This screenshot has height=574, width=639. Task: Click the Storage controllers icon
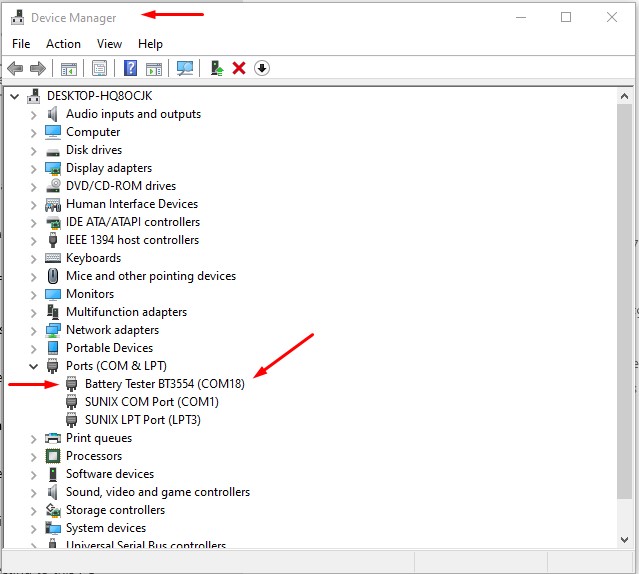pyautogui.click(x=53, y=510)
